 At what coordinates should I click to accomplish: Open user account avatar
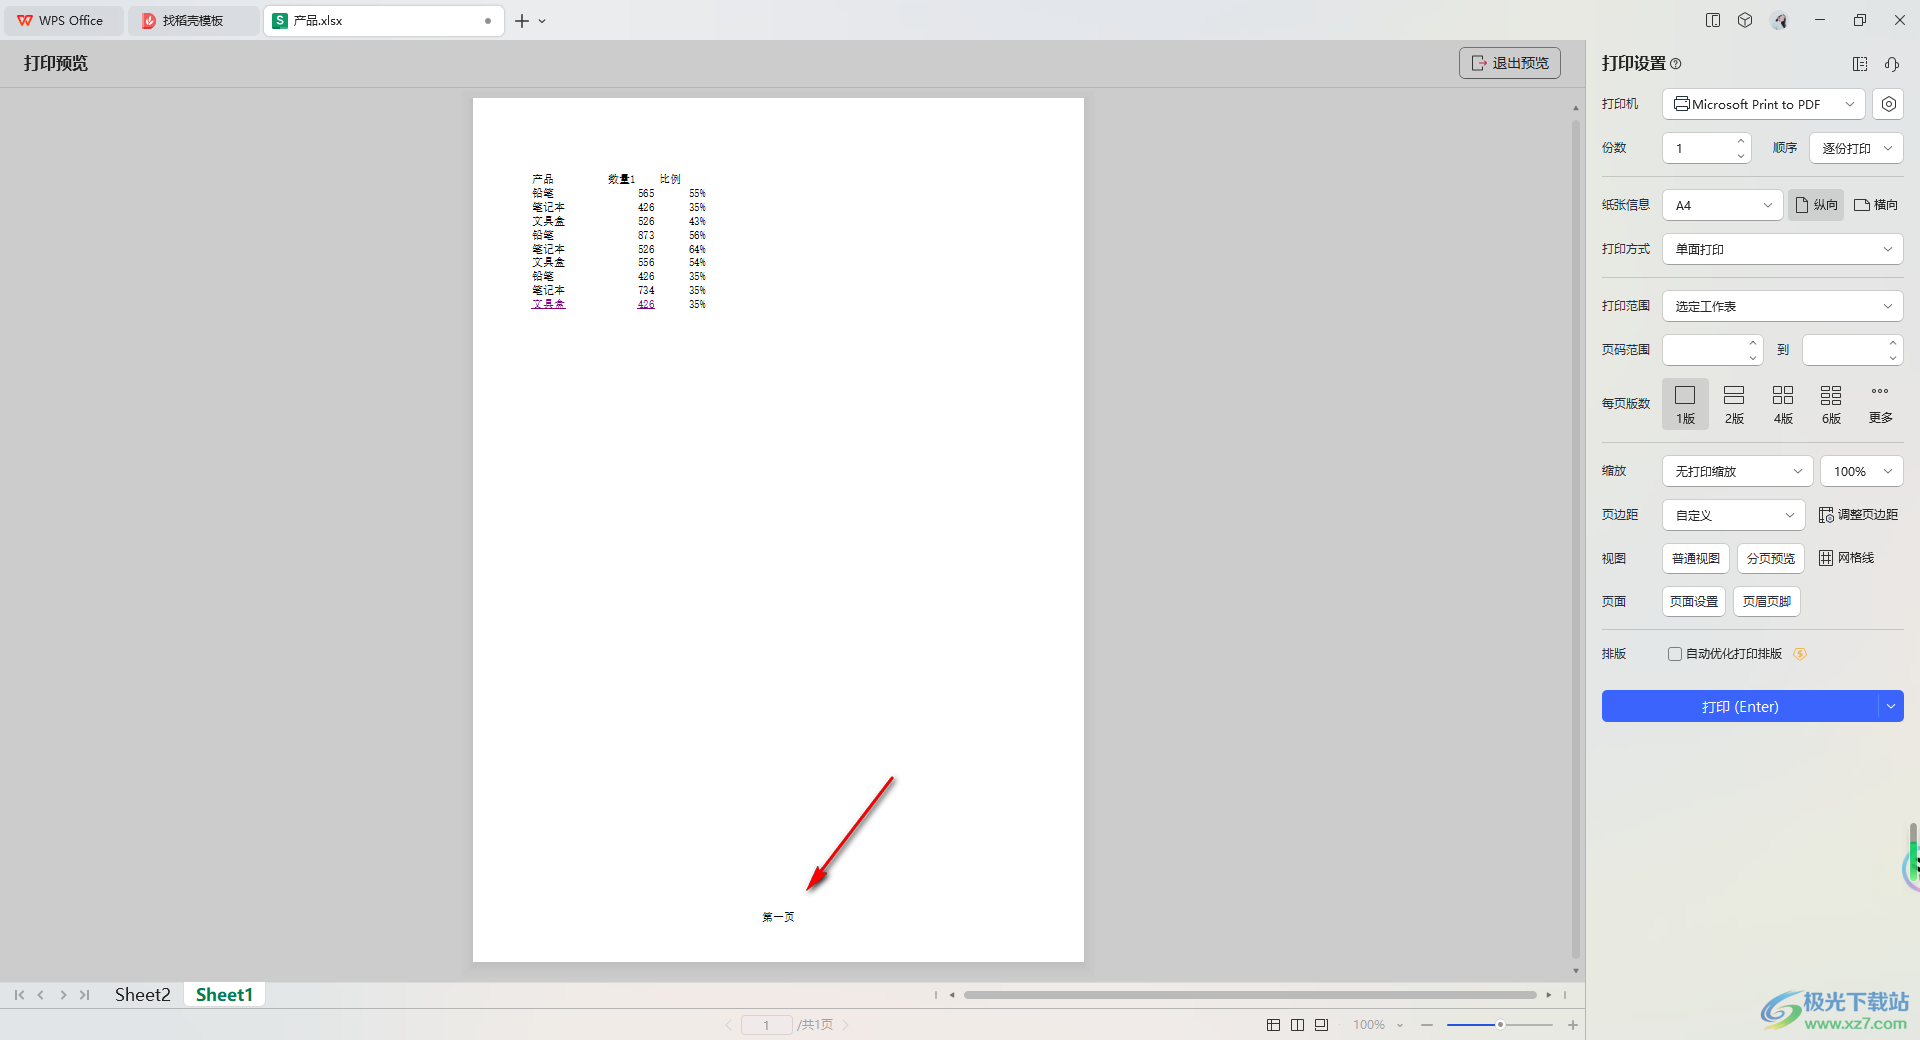point(1779,20)
